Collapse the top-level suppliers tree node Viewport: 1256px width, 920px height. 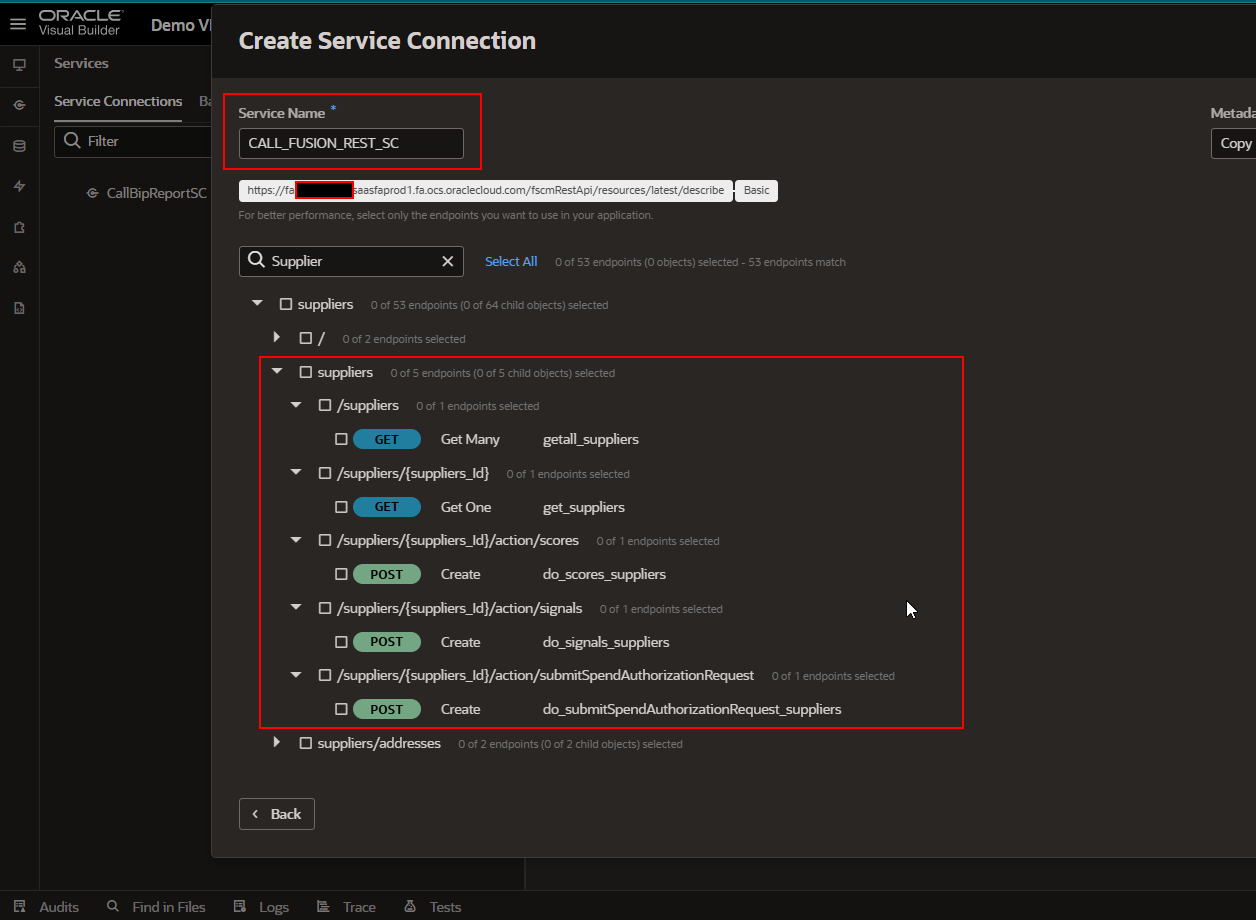258,303
